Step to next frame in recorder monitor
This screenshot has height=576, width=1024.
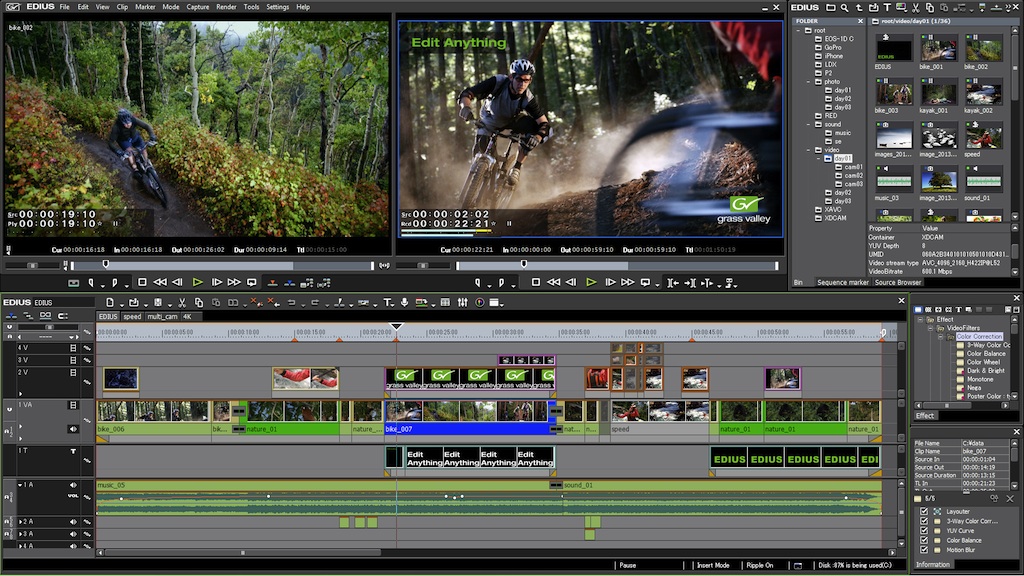[x=610, y=282]
